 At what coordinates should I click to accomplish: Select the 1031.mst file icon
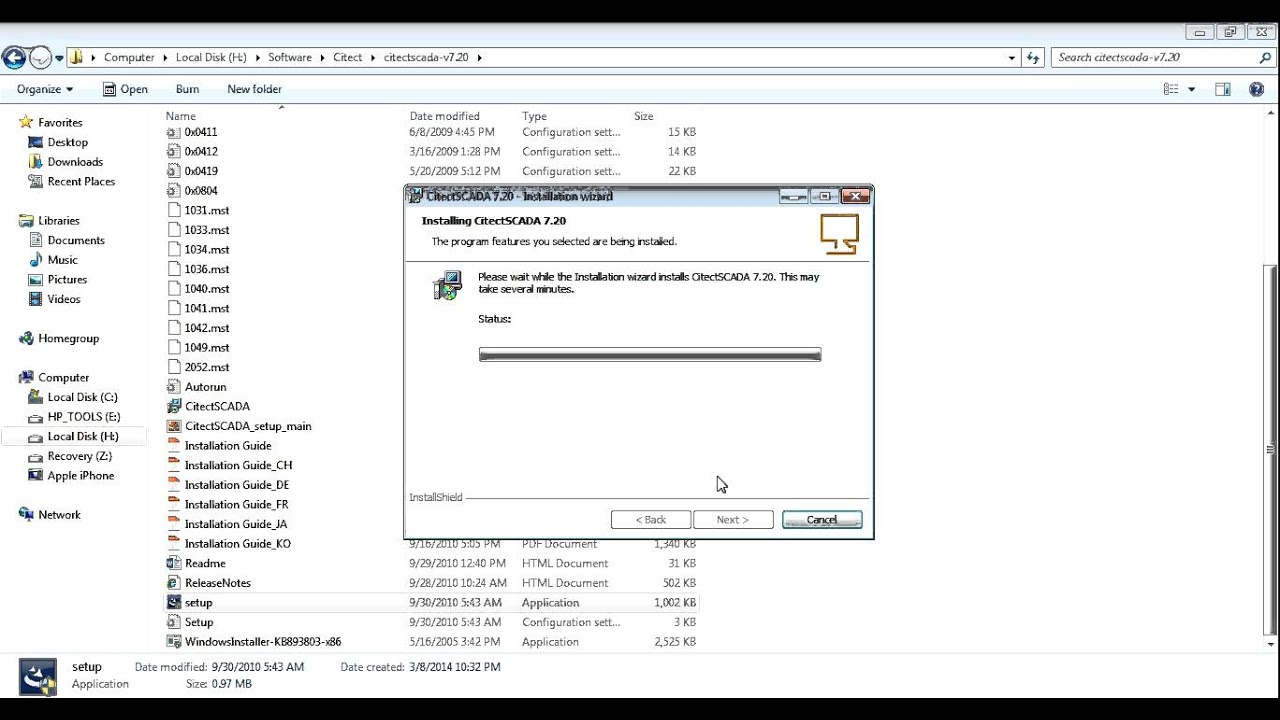point(174,210)
